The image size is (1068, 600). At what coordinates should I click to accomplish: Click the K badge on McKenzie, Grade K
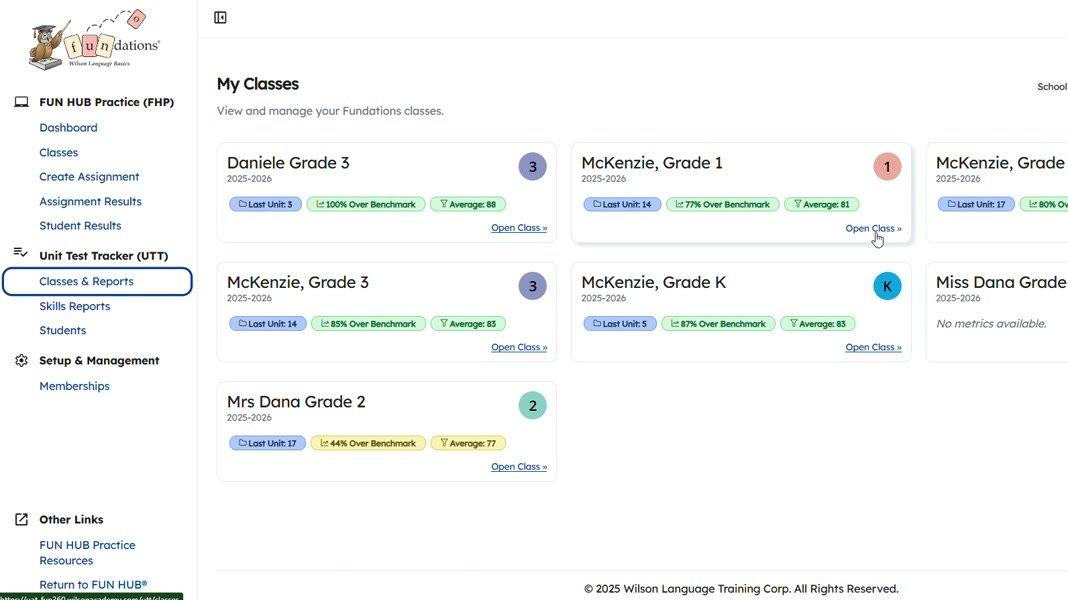[x=887, y=286]
